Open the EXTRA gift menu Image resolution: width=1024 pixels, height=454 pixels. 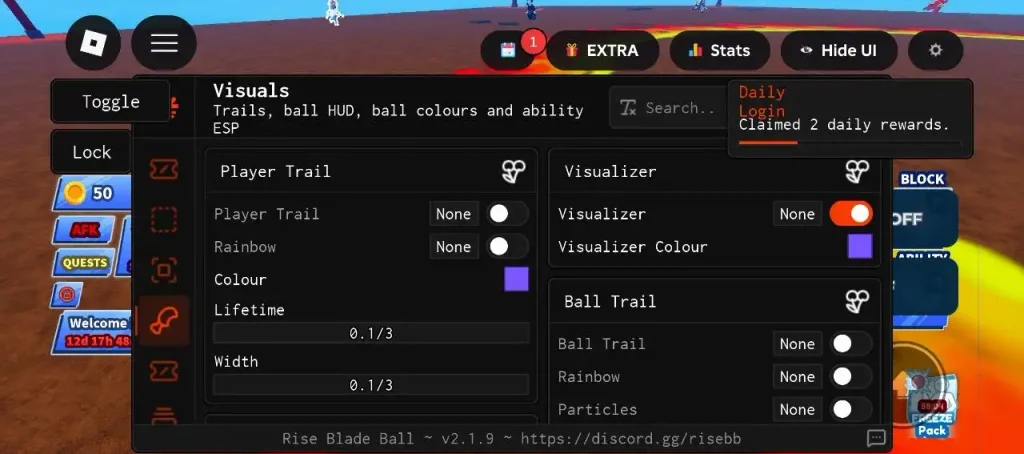602,50
